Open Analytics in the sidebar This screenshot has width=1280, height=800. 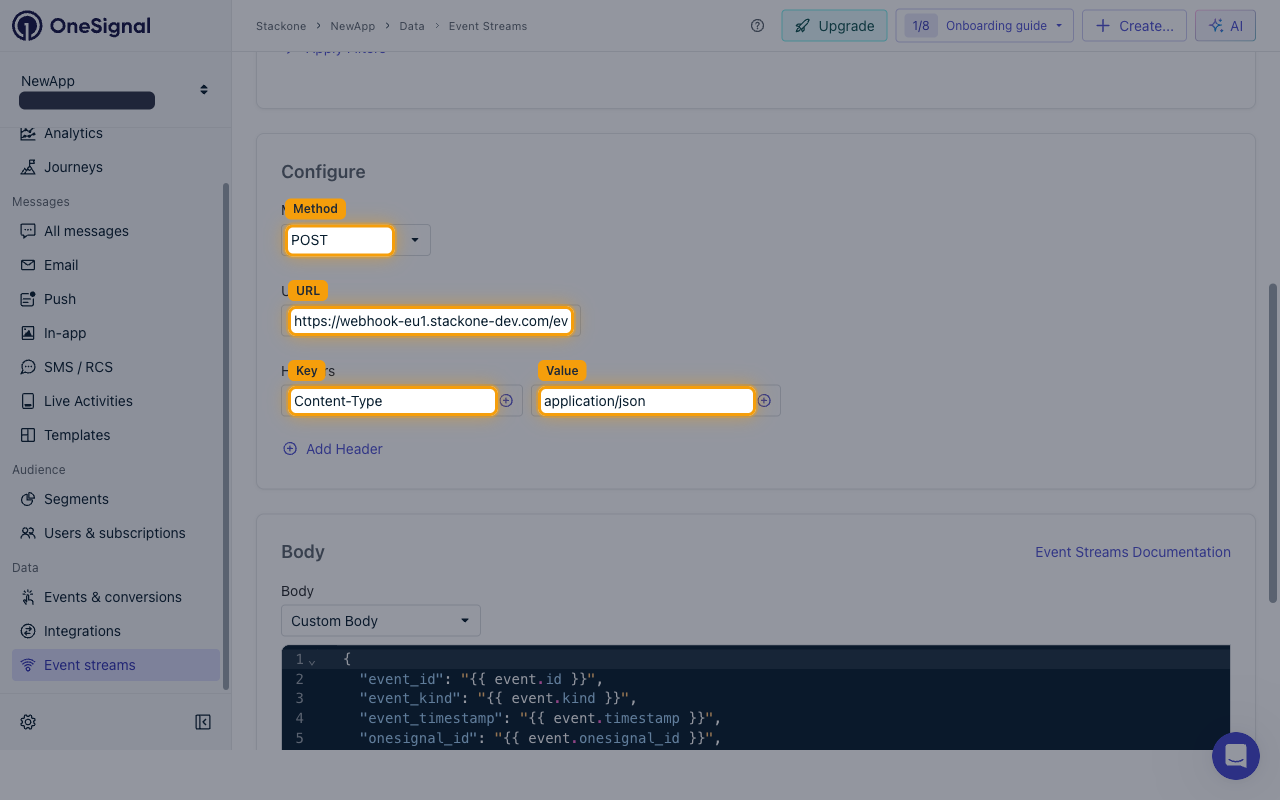click(73, 133)
